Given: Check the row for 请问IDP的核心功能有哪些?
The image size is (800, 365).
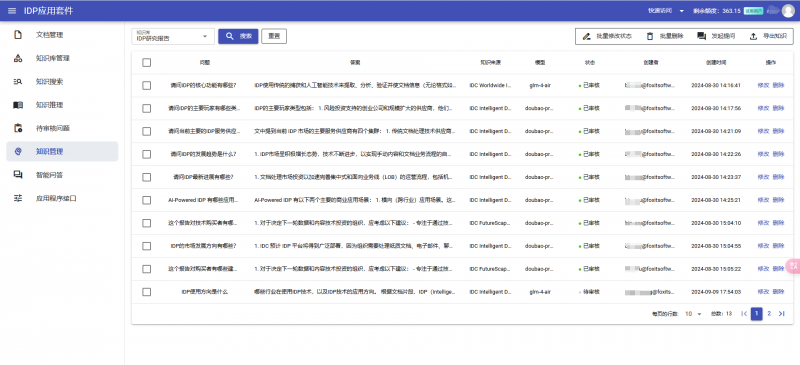Looking at the screenshot, I should (x=147, y=85).
